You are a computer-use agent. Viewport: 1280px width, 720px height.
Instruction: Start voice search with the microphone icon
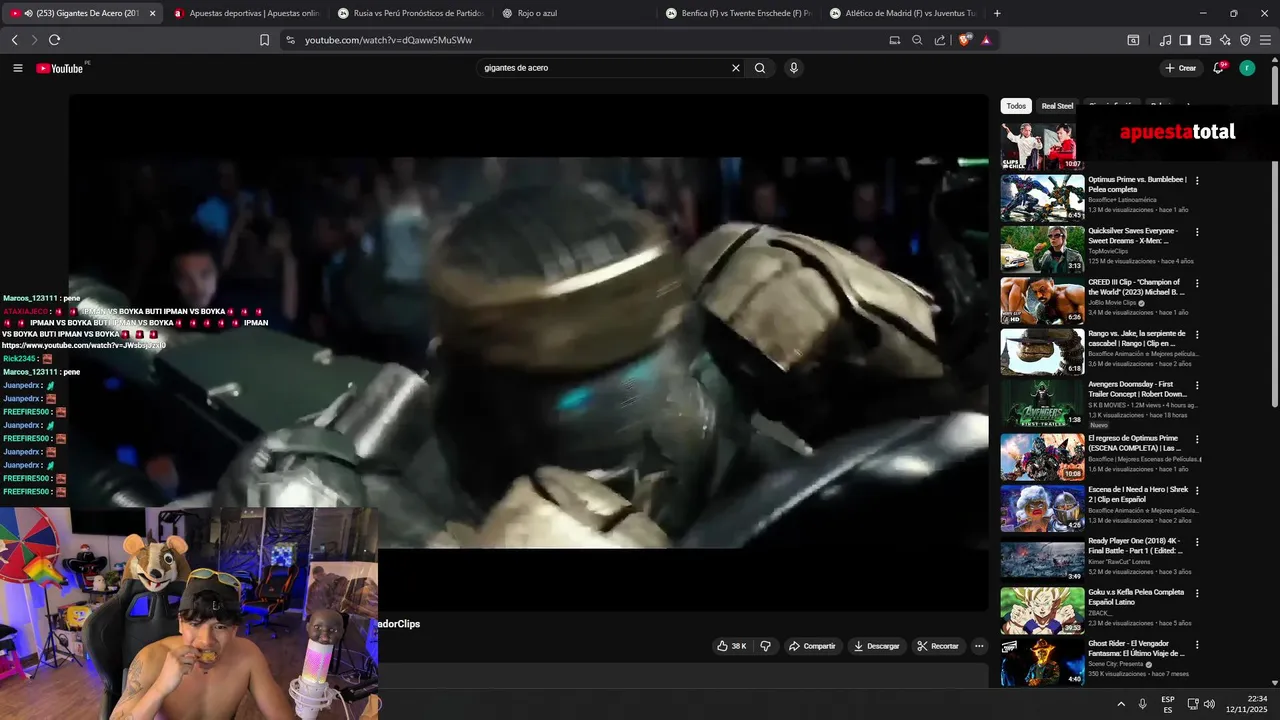[x=794, y=68]
